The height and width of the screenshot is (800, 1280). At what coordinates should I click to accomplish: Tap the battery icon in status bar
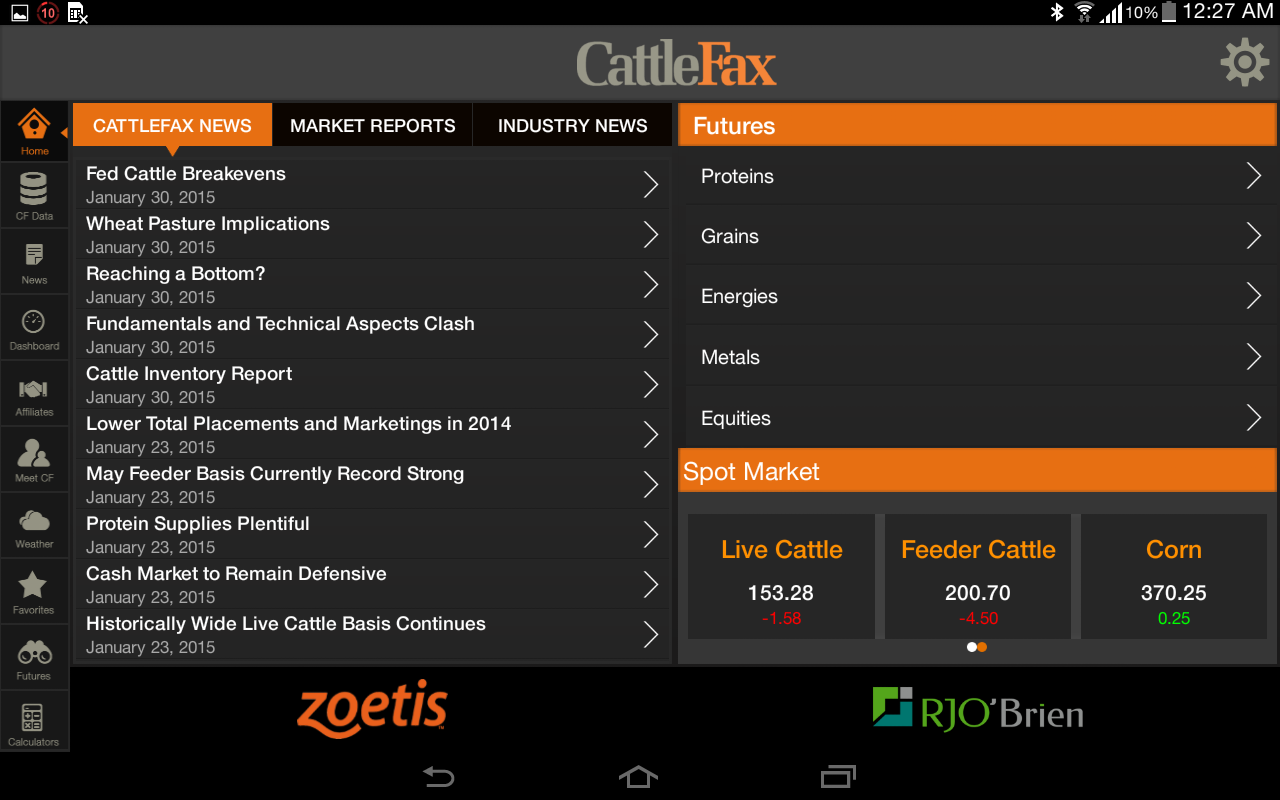[x=1168, y=12]
